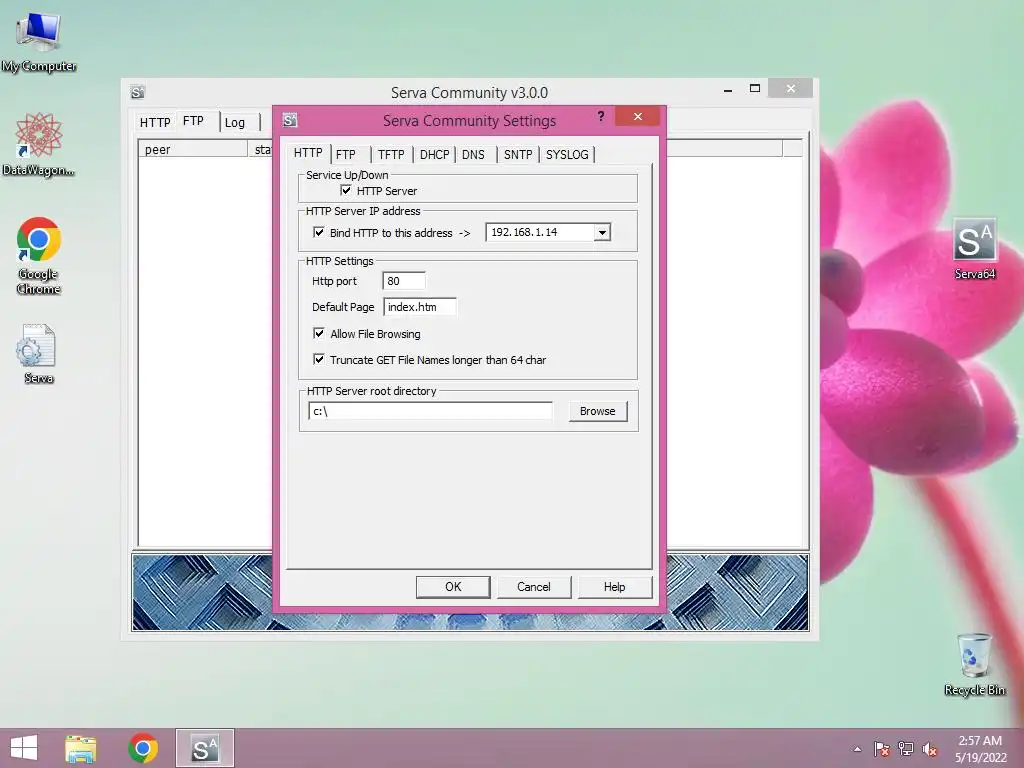
Task: Show hidden system tray icons
Action: point(857,749)
